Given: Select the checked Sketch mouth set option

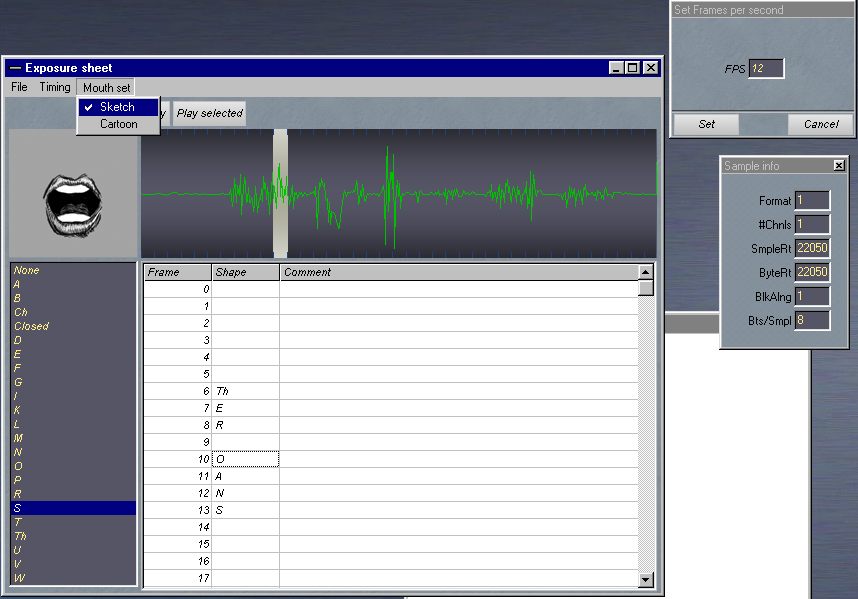Looking at the screenshot, I should [x=117, y=107].
